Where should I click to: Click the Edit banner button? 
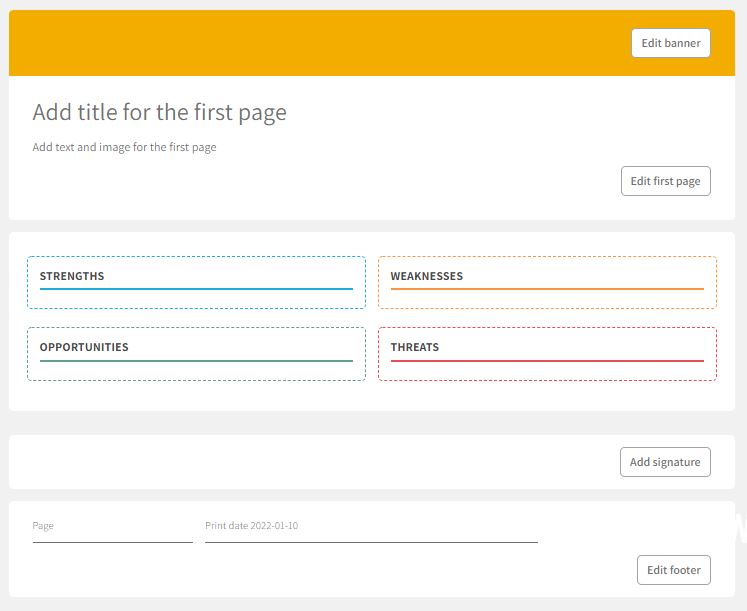(670, 43)
